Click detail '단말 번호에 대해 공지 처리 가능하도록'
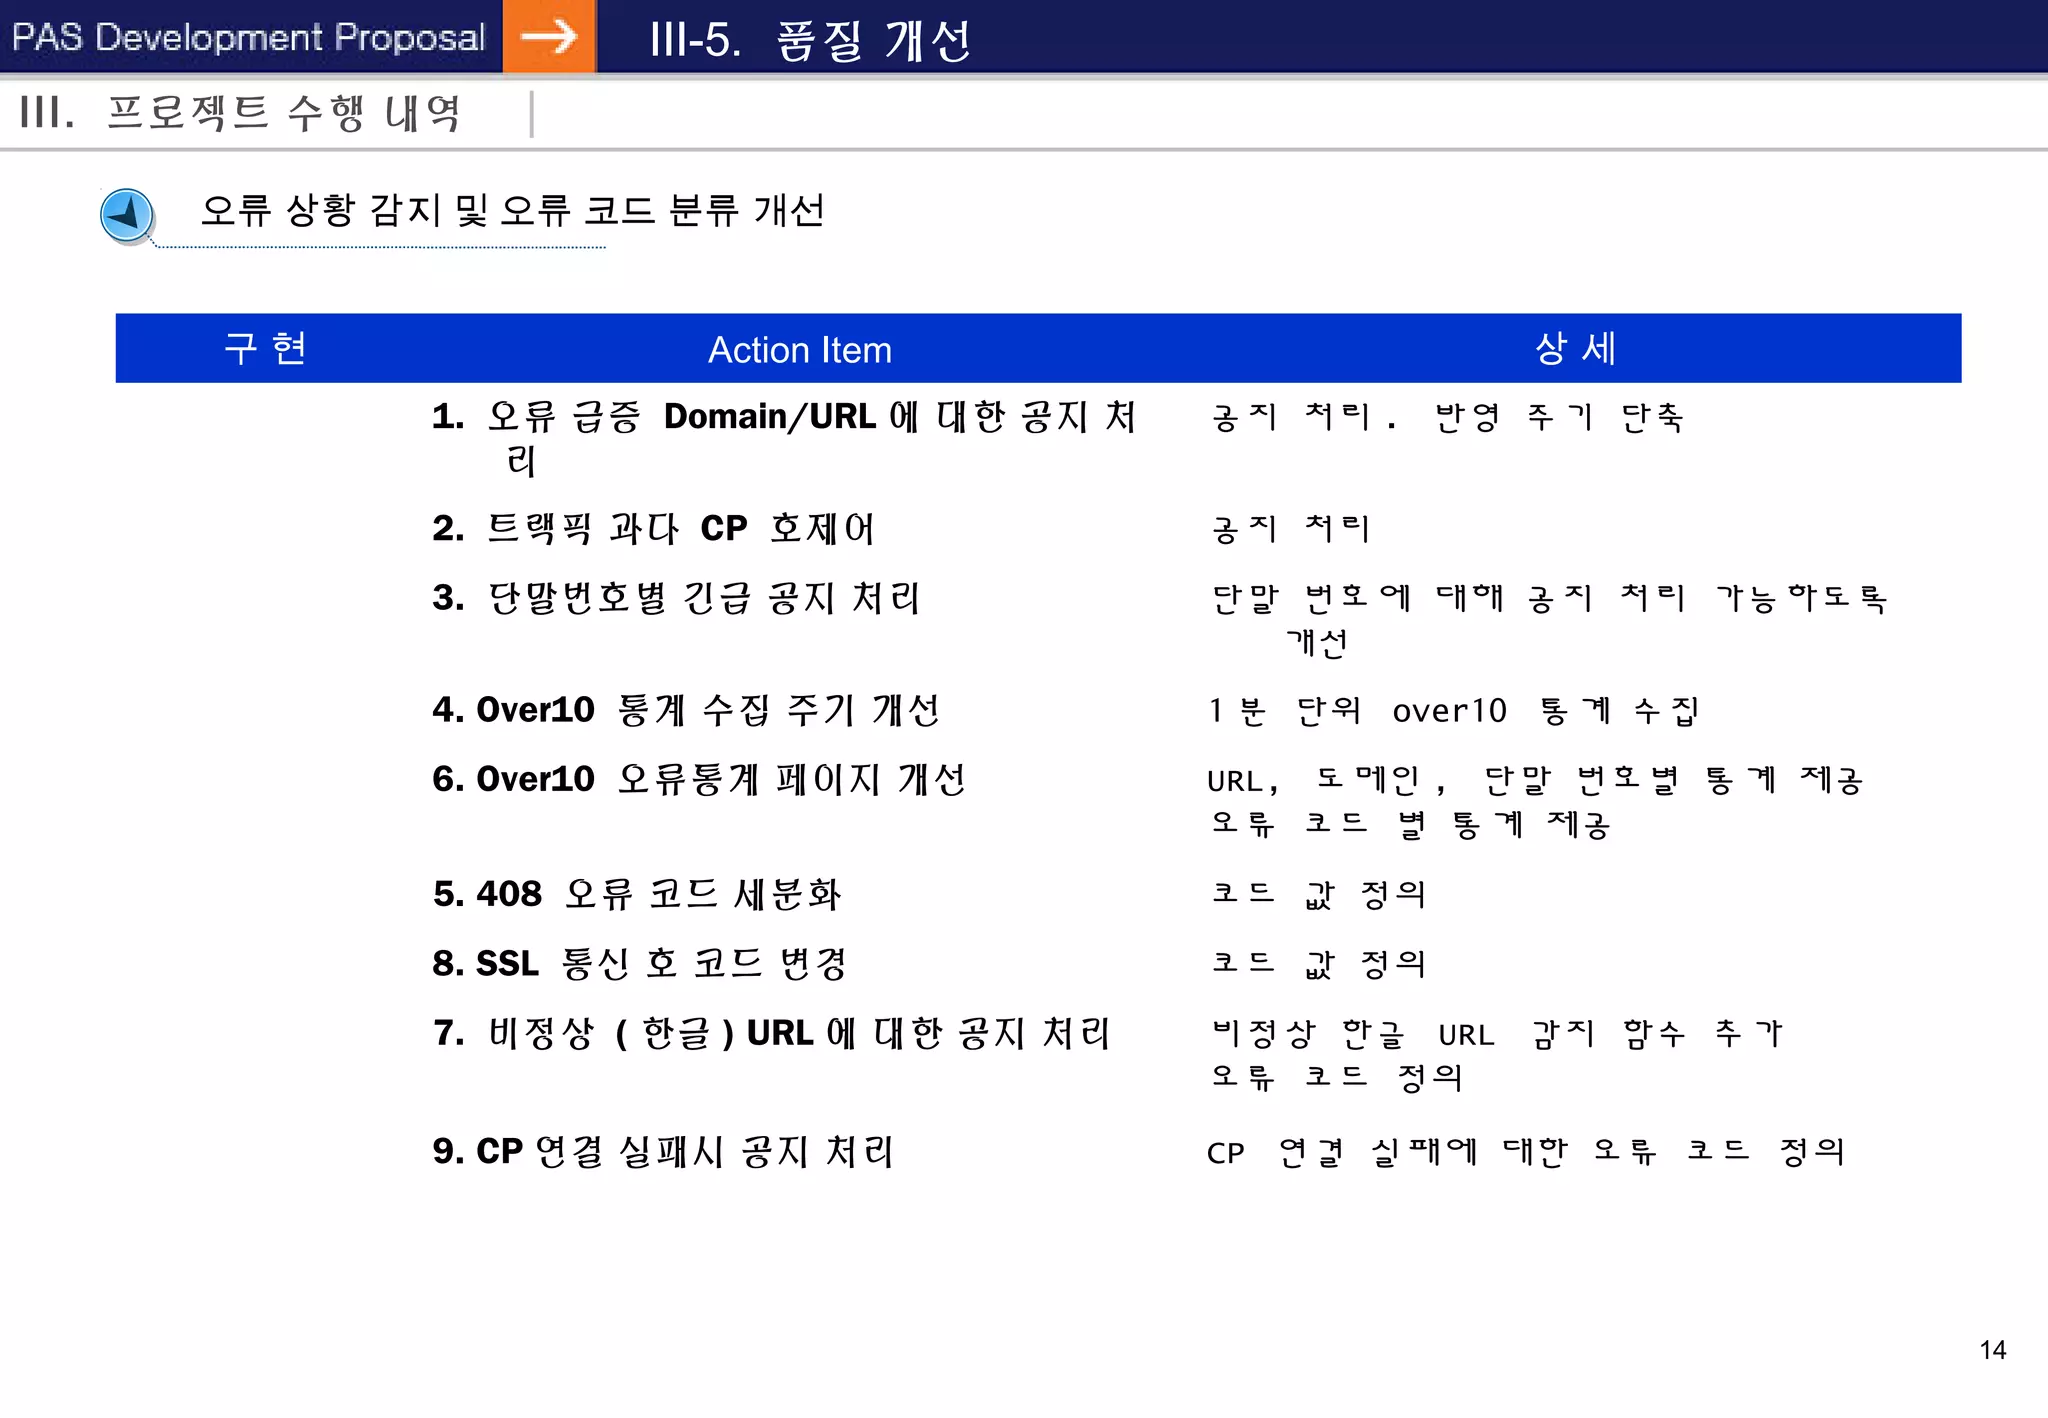2048x1418 pixels. tap(1549, 598)
